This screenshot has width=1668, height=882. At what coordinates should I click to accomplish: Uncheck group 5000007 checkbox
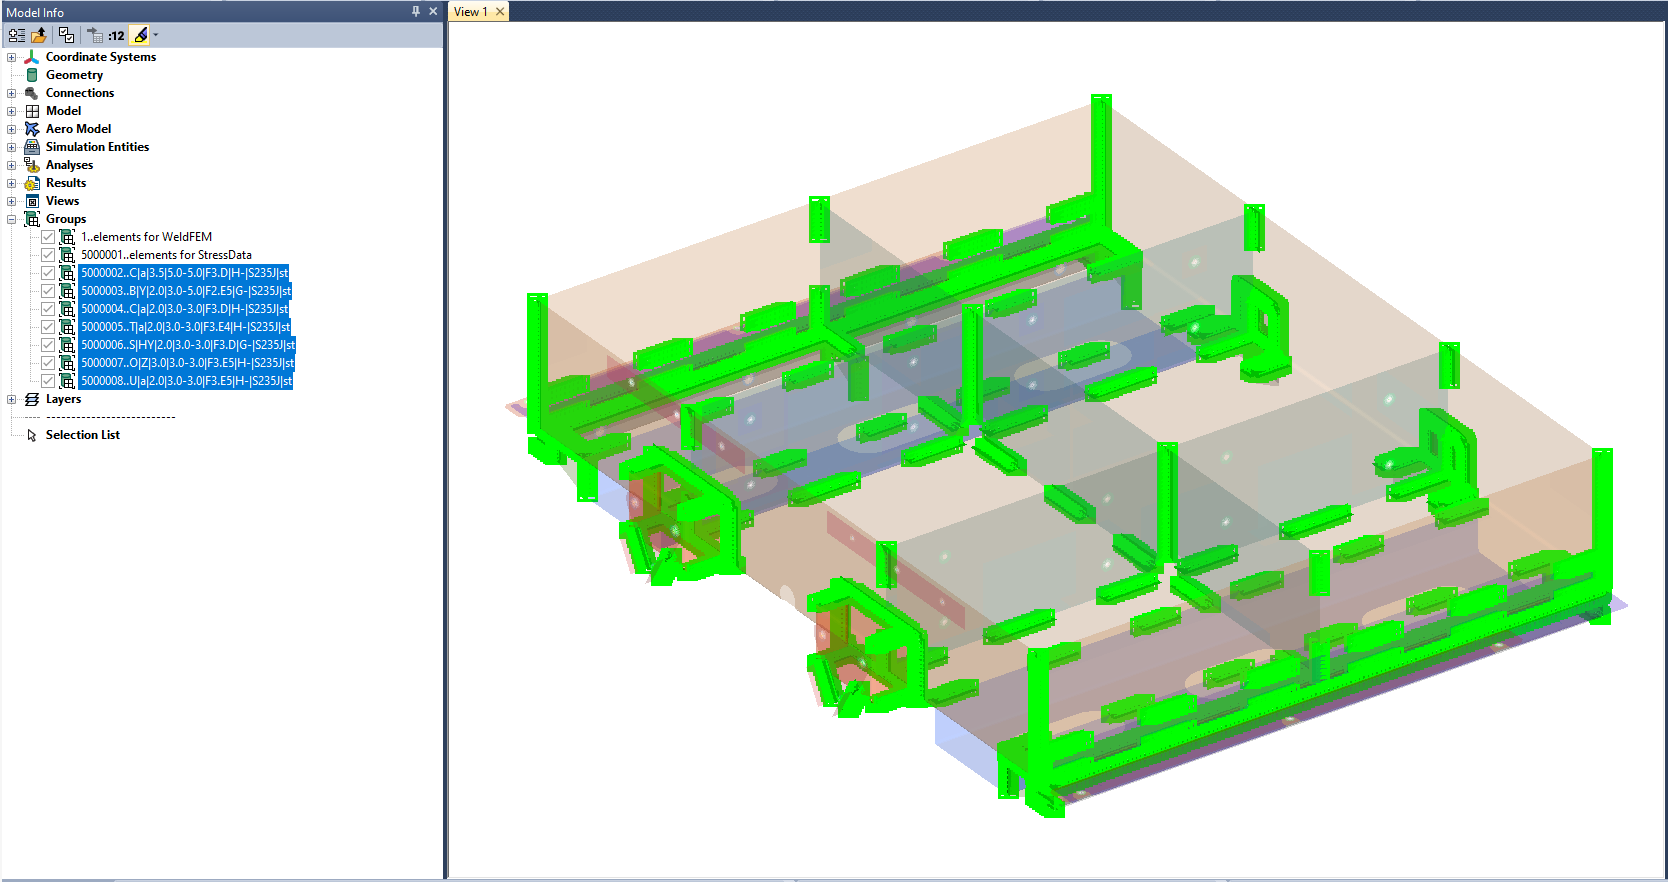[48, 363]
